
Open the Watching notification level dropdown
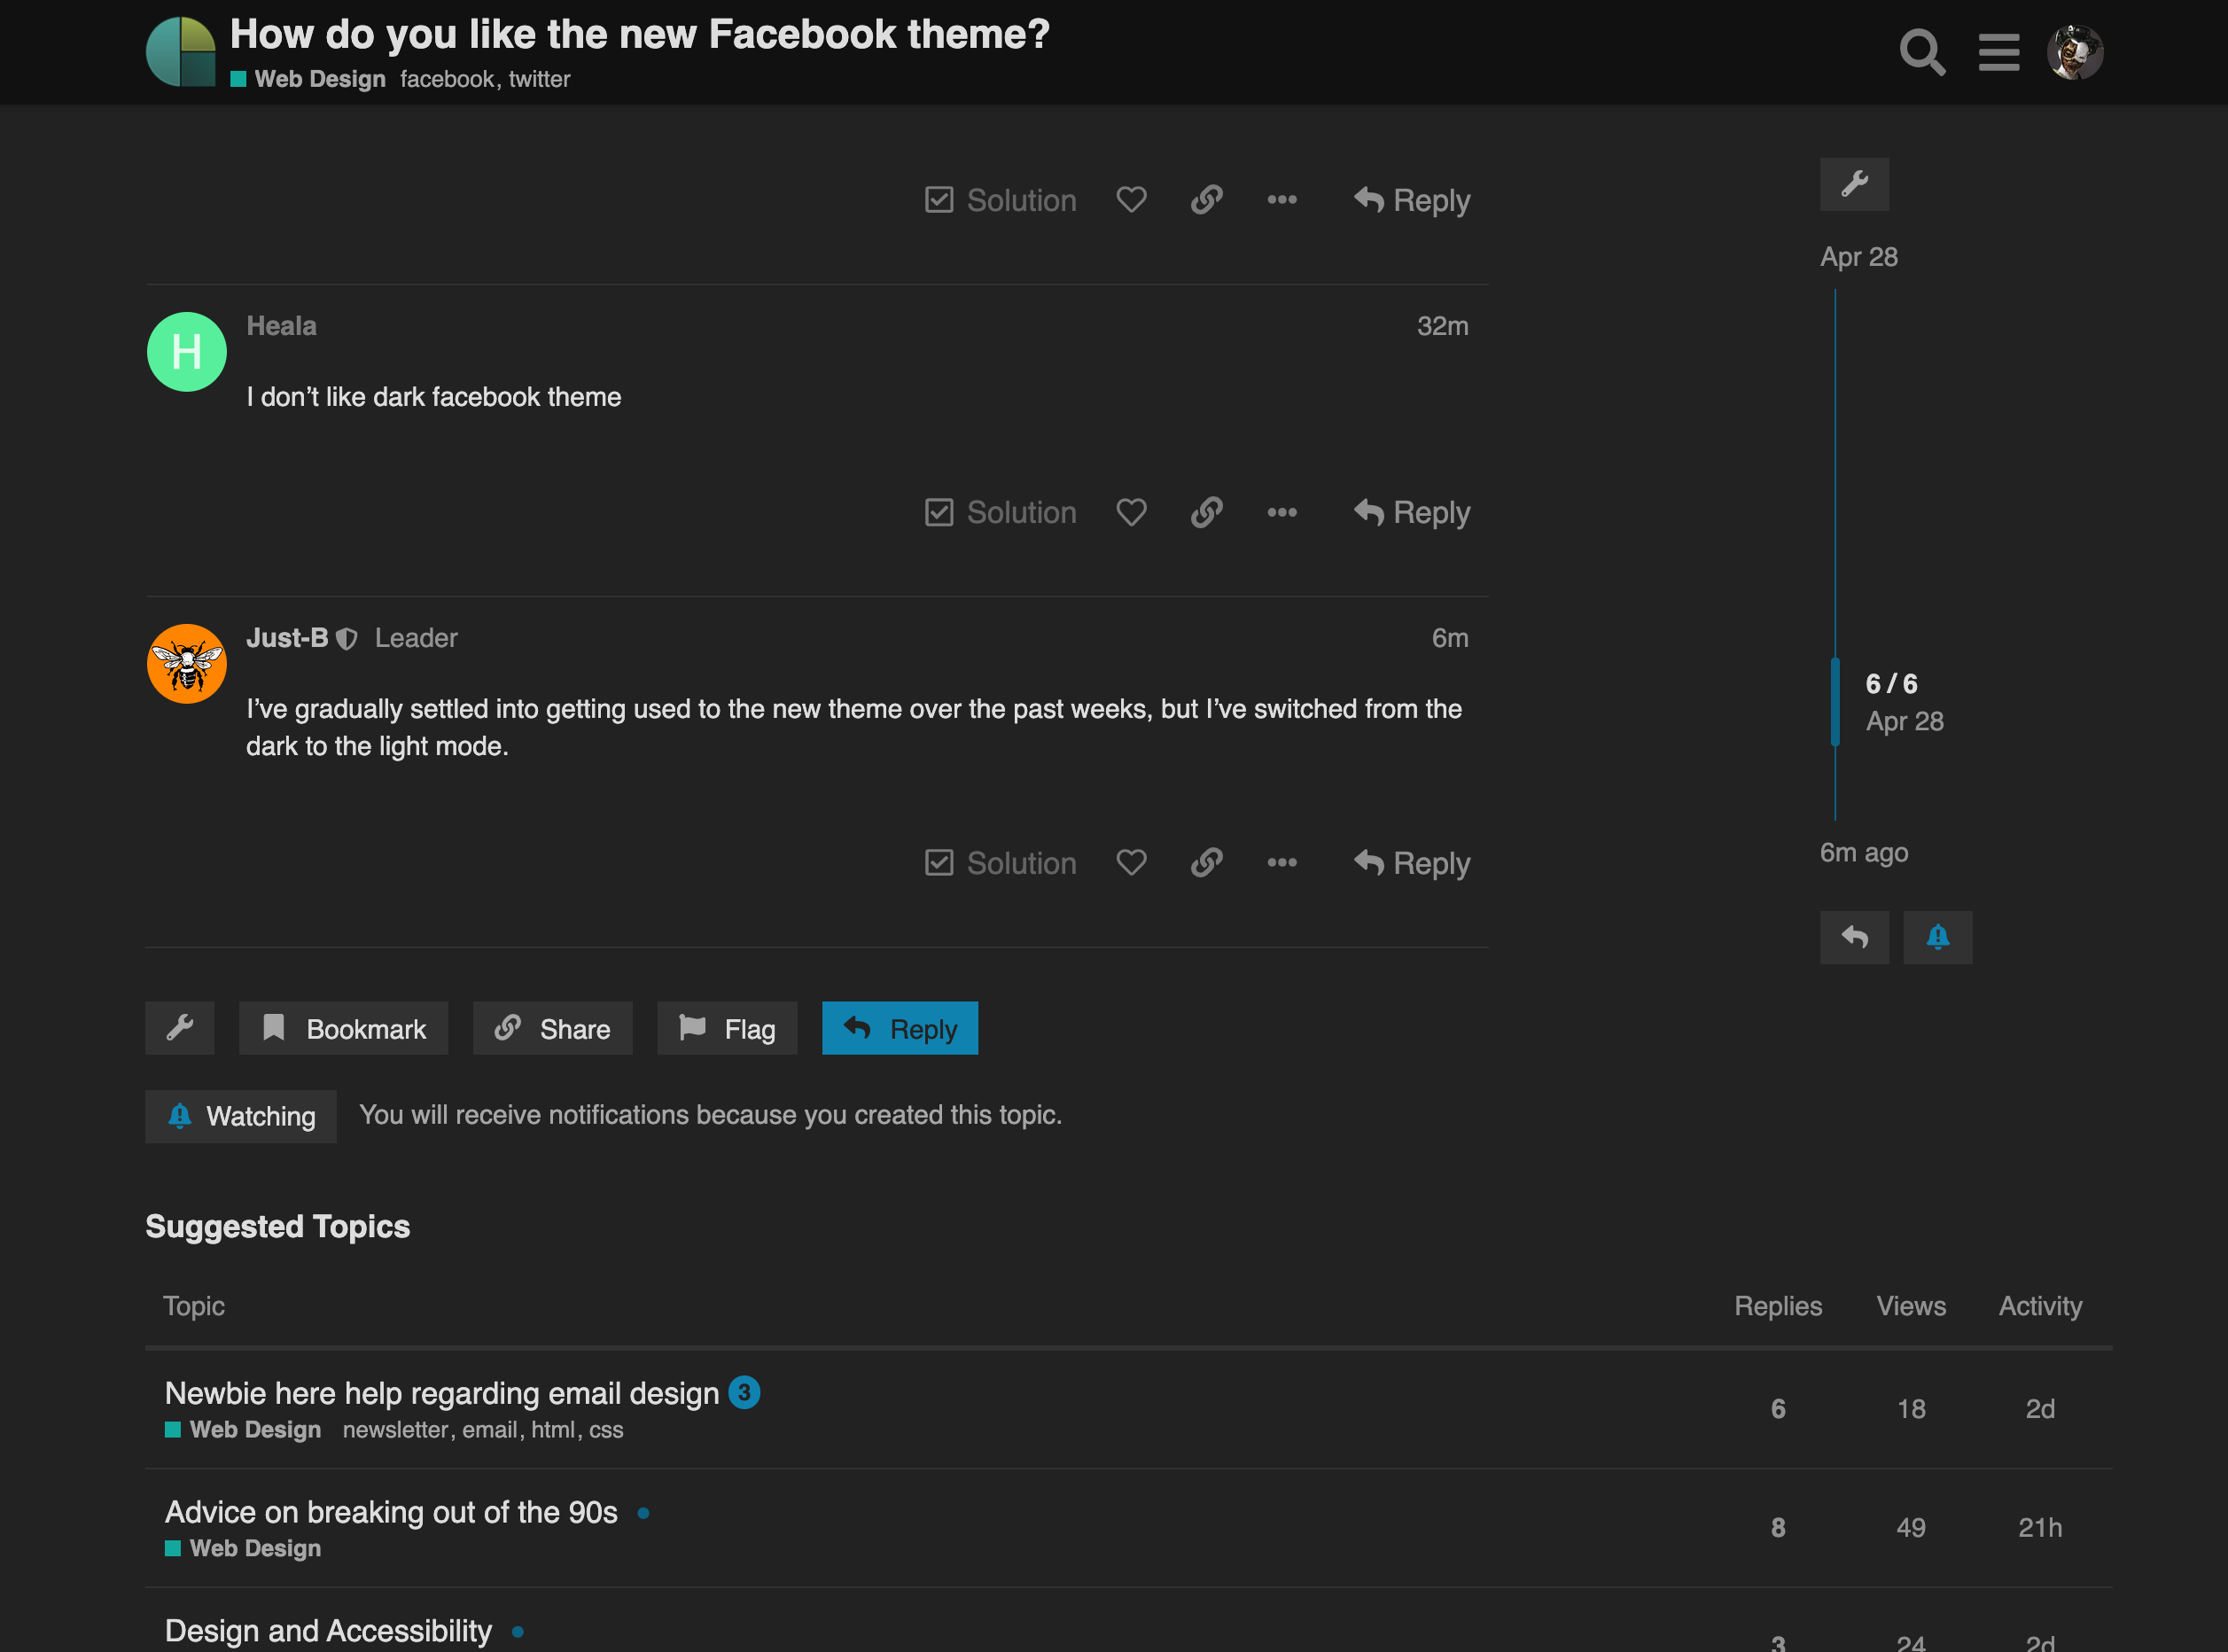[241, 1116]
